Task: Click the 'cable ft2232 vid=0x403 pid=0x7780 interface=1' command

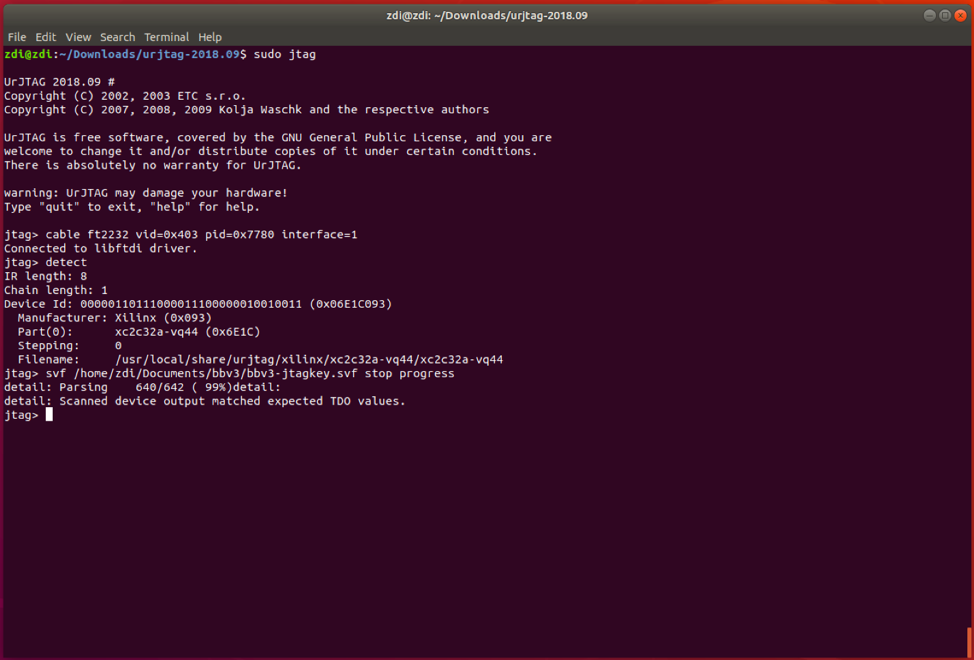Action: tap(201, 235)
